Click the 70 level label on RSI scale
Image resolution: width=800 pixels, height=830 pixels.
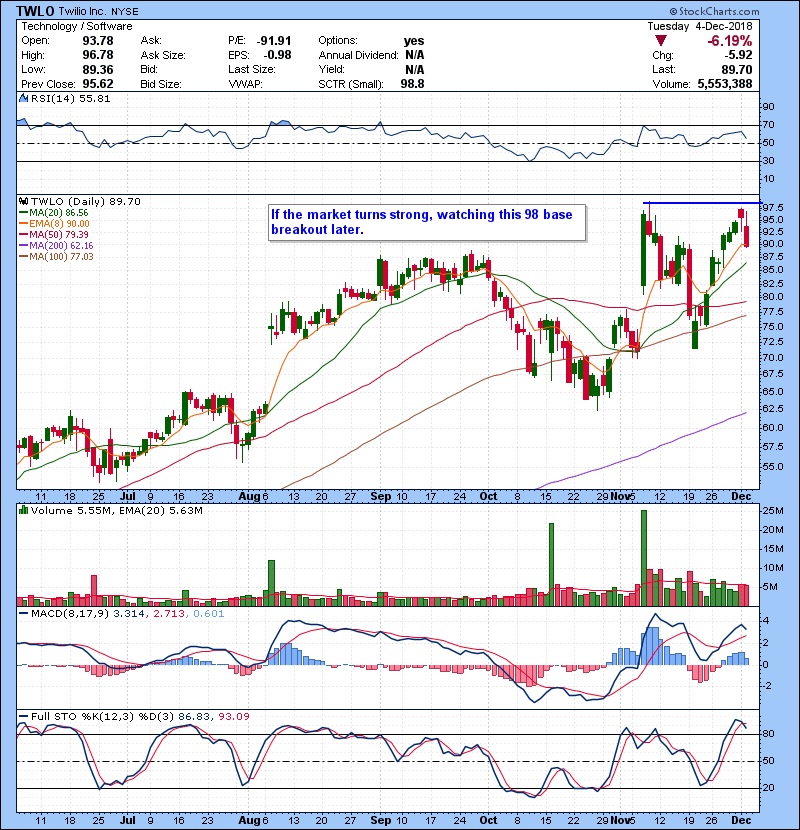[768, 125]
